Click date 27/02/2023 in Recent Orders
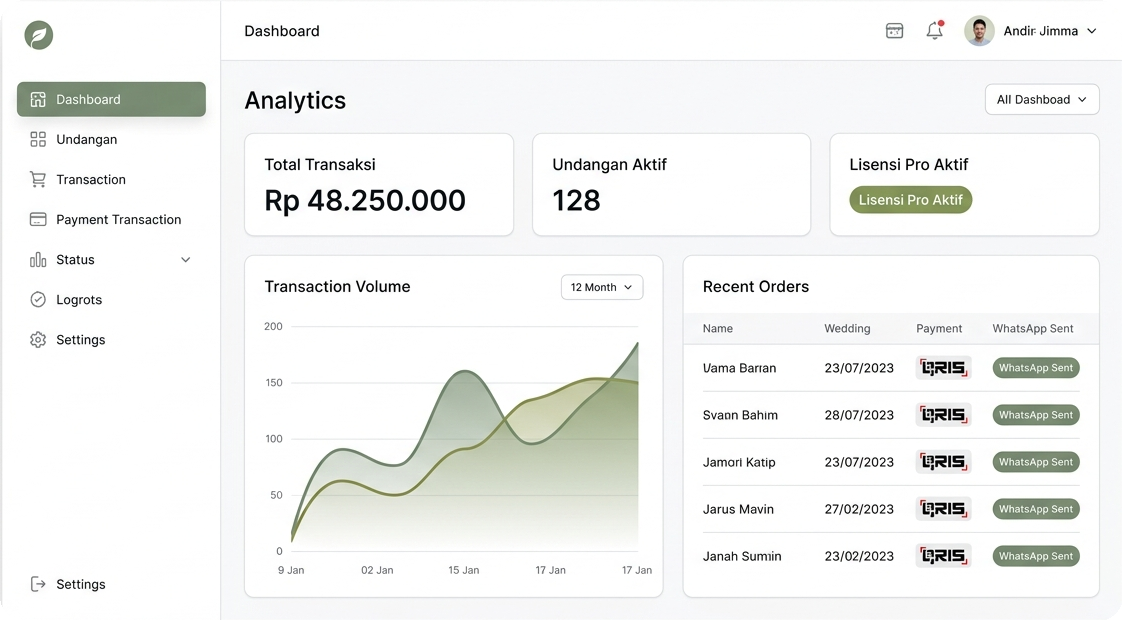The height and width of the screenshot is (620, 1122). 859,509
